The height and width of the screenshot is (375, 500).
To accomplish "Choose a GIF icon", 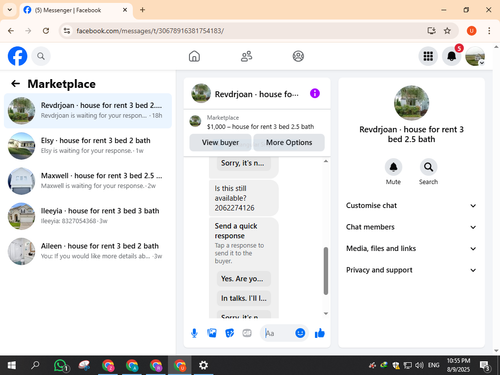I will click(x=247, y=333).
